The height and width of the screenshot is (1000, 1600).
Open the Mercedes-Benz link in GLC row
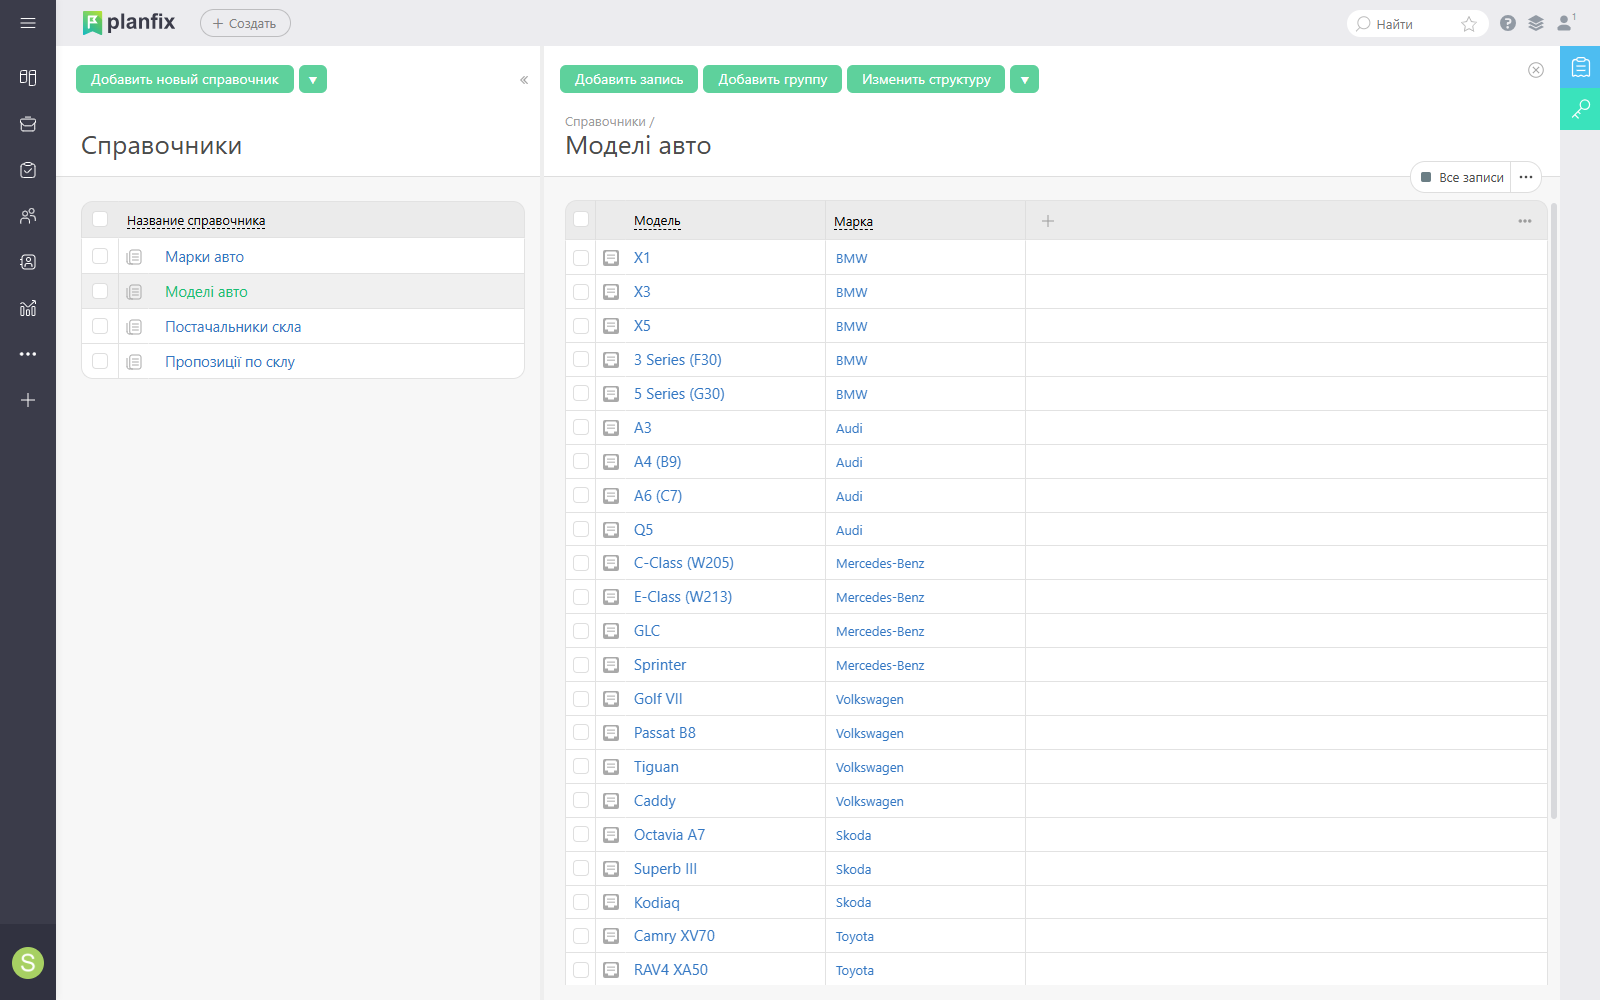[880, 632]
